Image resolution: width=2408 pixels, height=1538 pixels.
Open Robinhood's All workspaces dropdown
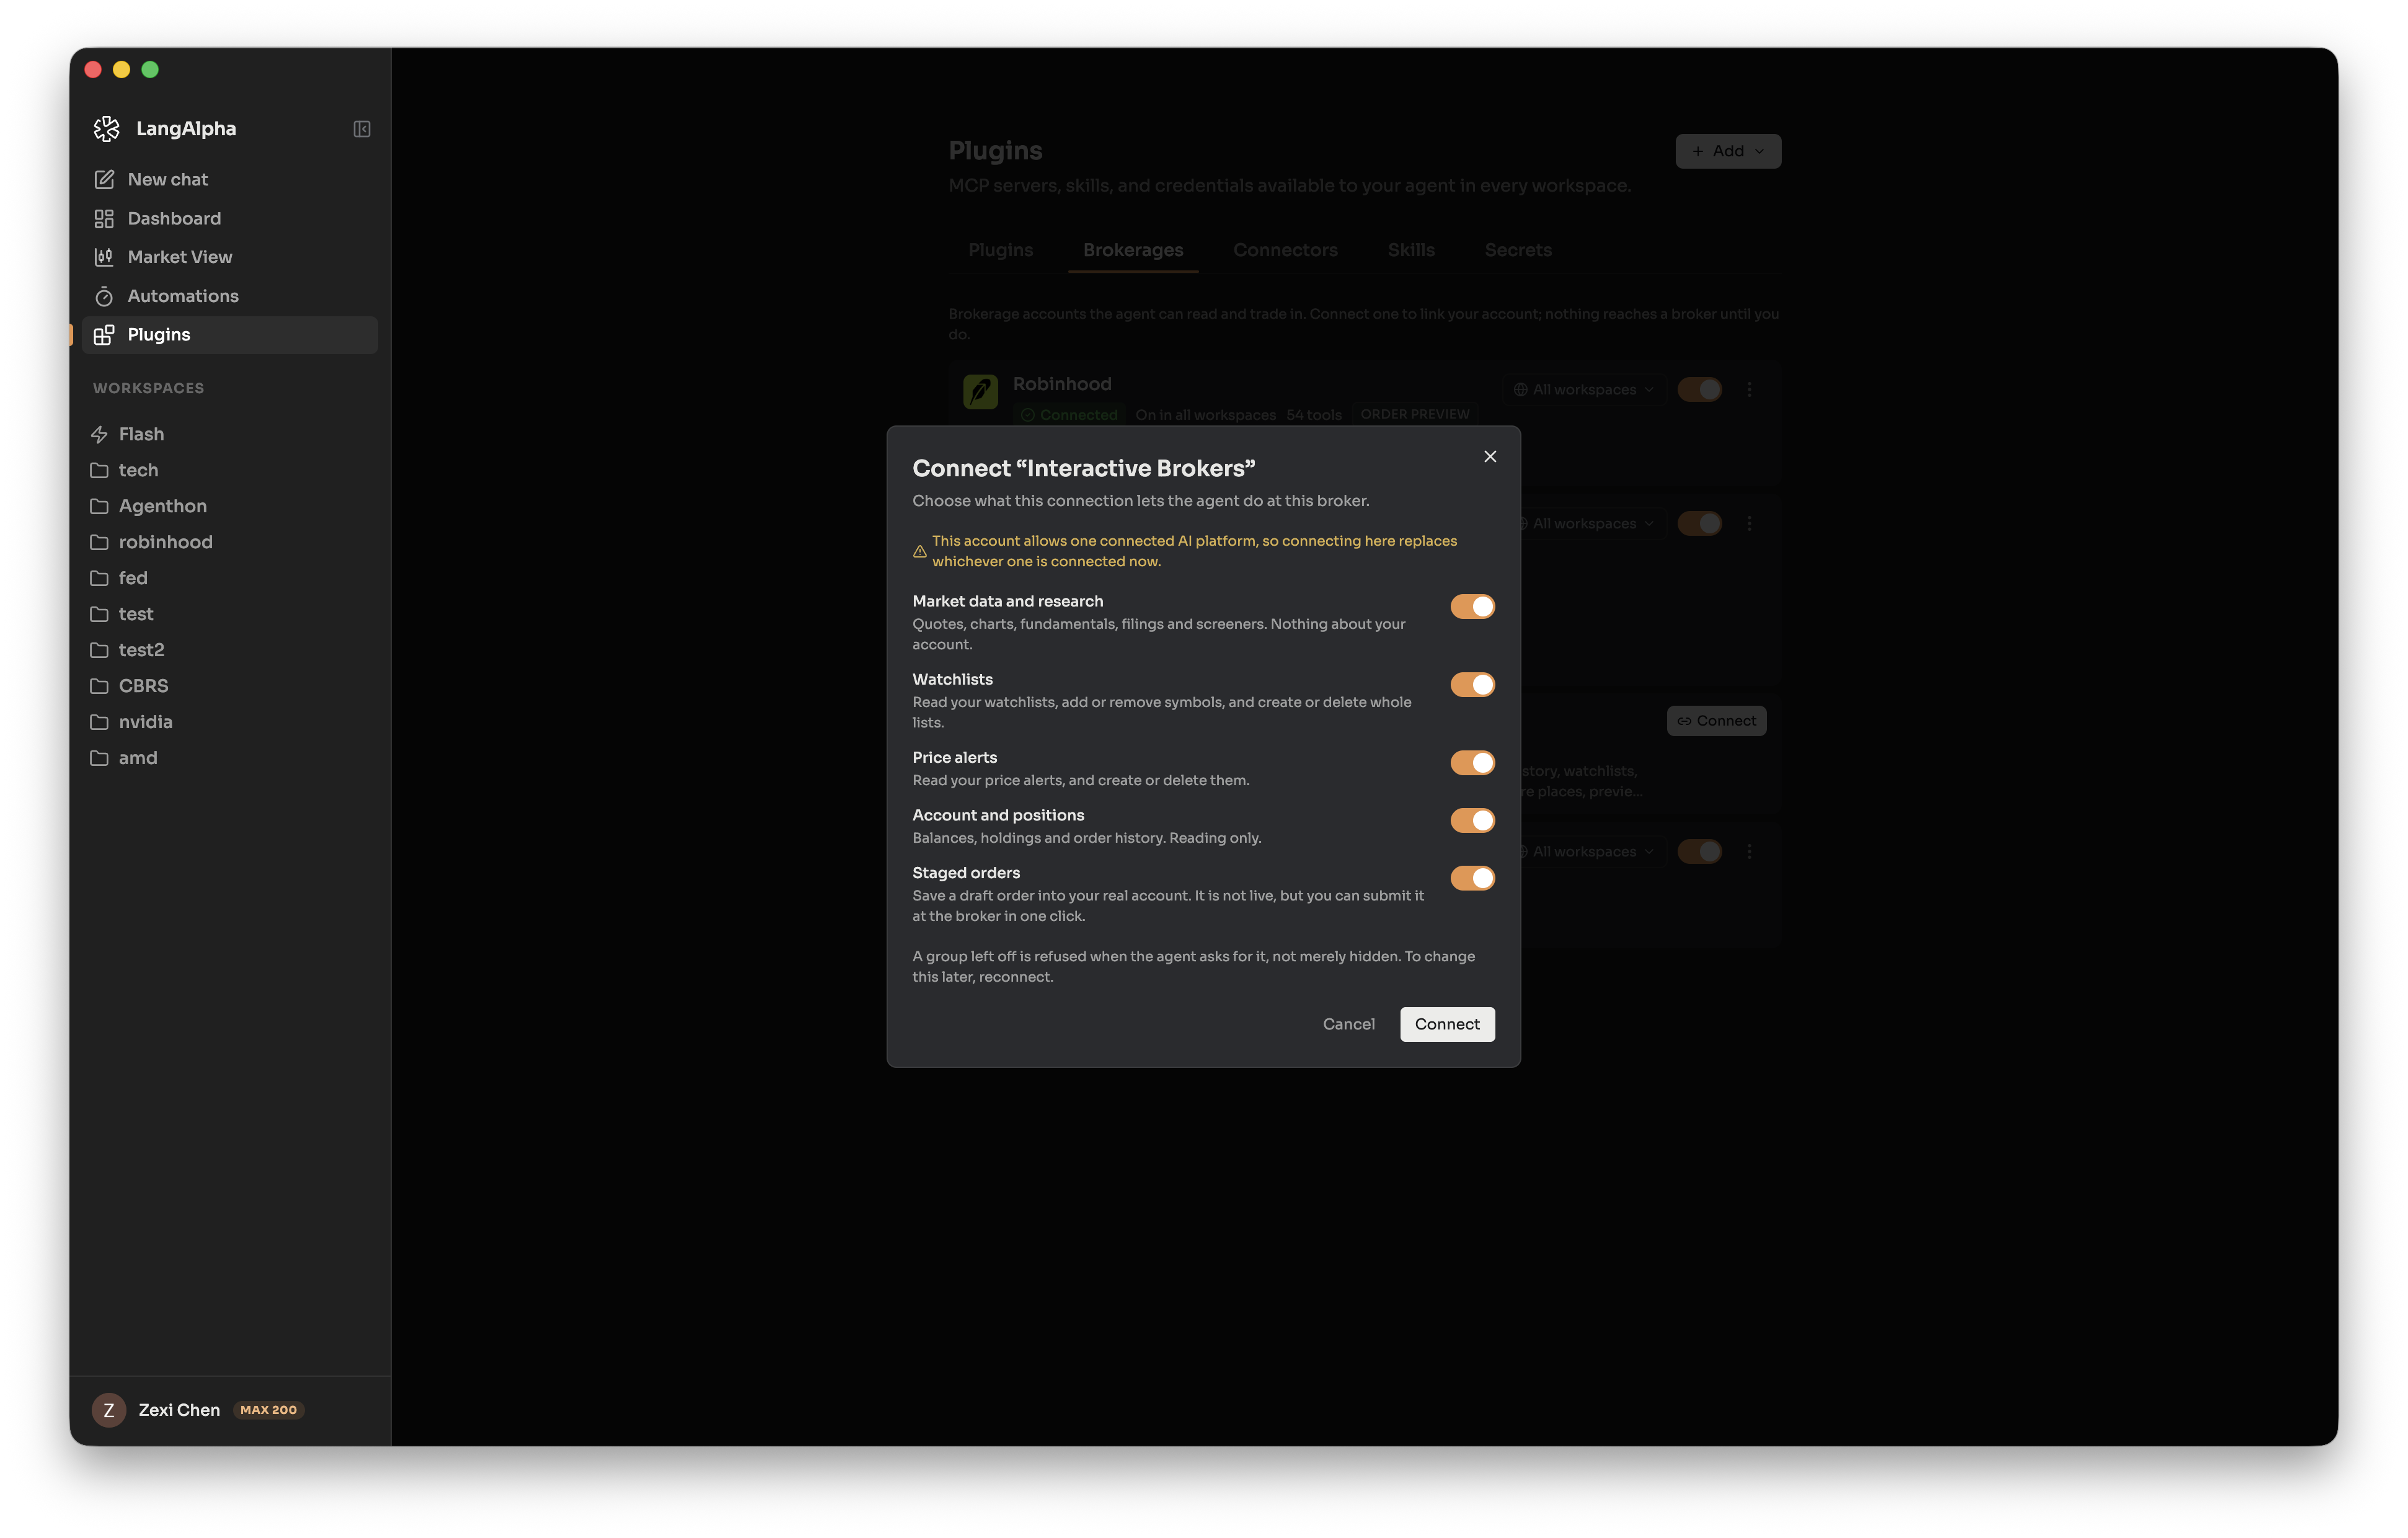1583,390
